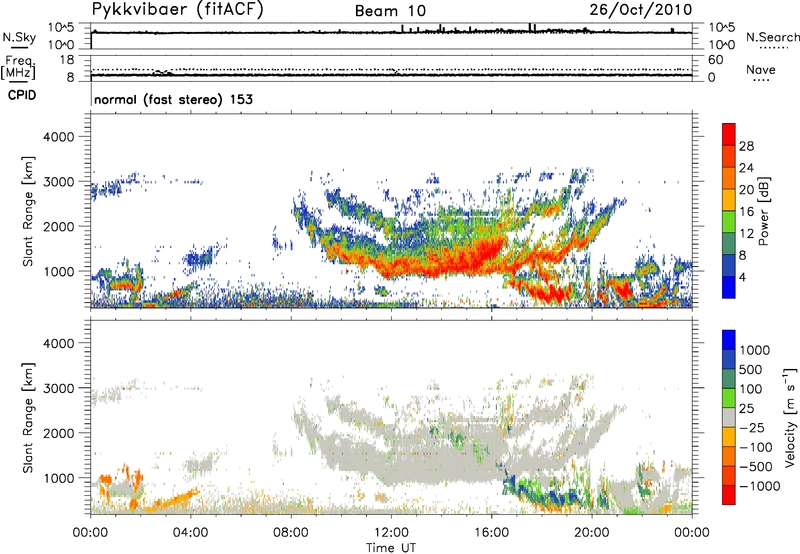Click the 20:00 time tick label
Viewport: 800px width, 554px height.
tap(592, 533)
